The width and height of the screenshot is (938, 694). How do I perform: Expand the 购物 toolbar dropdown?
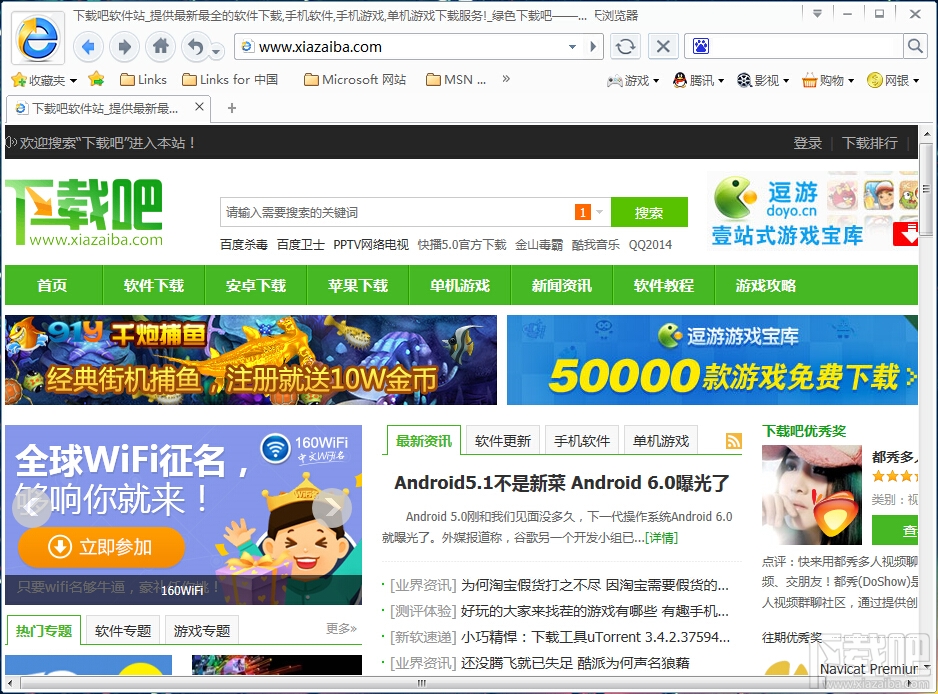point(828,80)
